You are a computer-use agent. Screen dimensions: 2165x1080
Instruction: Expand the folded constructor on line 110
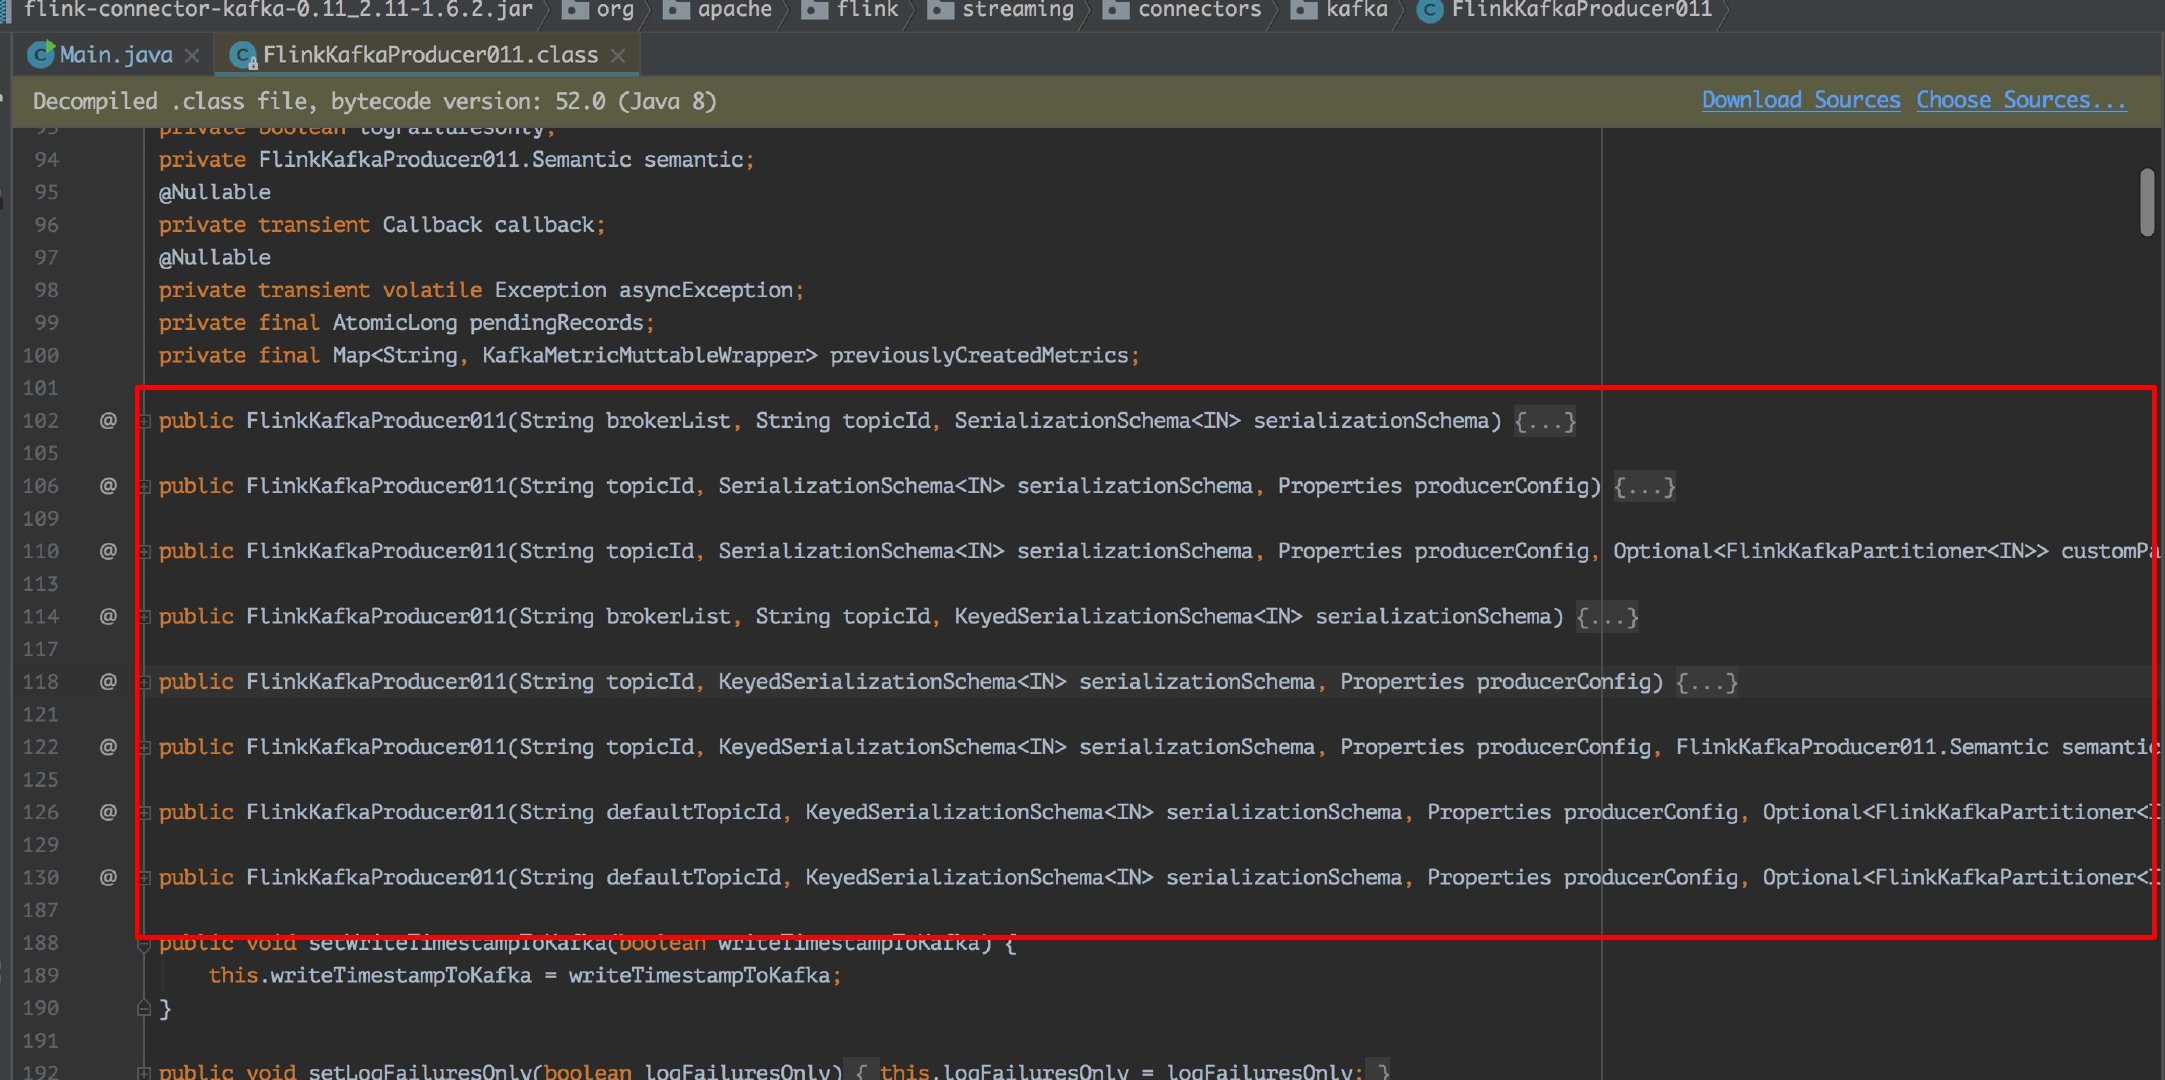pos(144,552)
